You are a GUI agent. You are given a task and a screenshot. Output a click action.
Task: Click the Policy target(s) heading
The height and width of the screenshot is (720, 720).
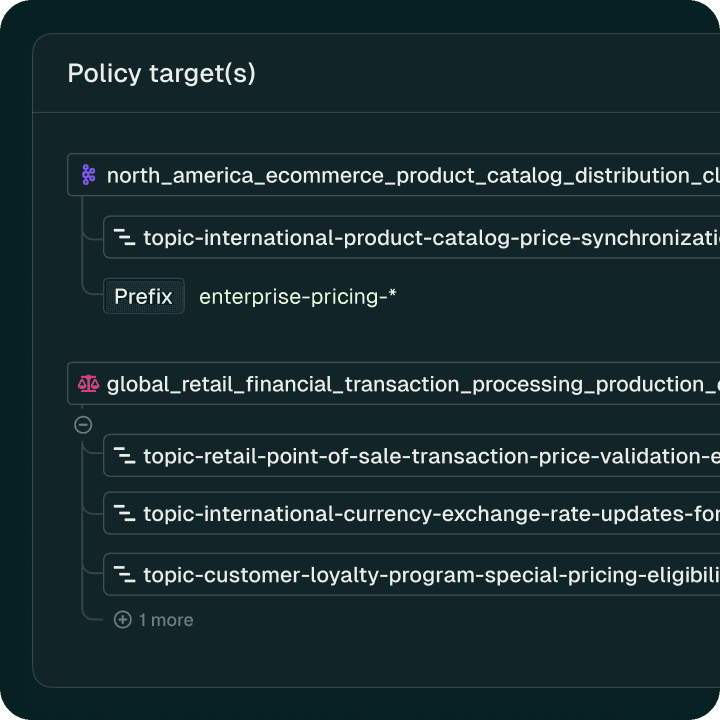click(x=161, y=74)
